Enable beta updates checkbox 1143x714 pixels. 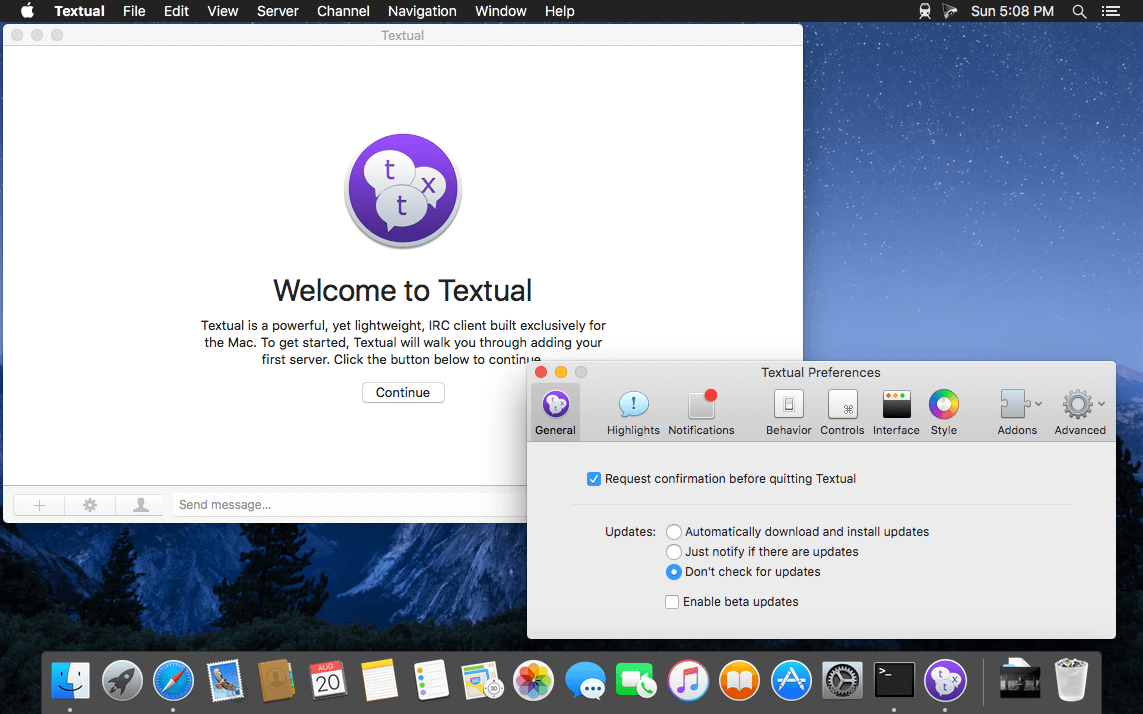672,602
